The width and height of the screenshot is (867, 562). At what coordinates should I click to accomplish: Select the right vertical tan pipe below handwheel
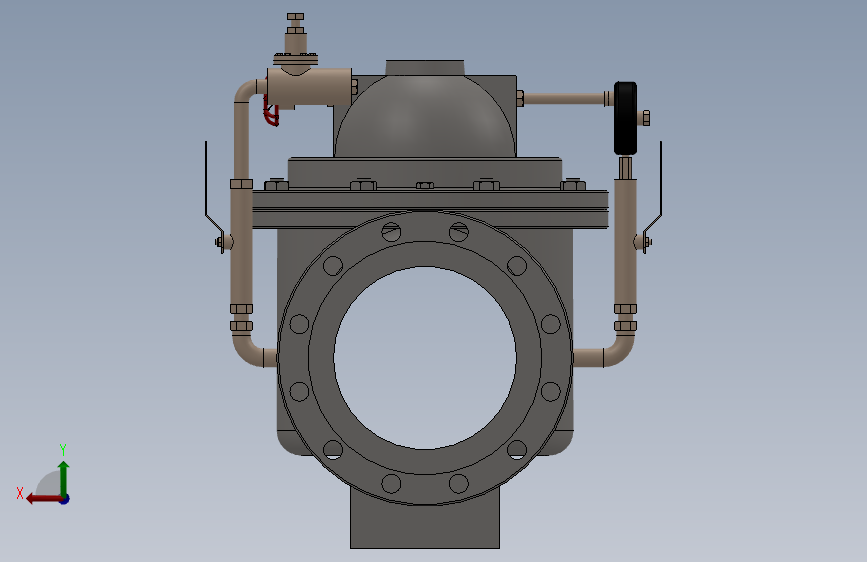[x=625, y=241]
